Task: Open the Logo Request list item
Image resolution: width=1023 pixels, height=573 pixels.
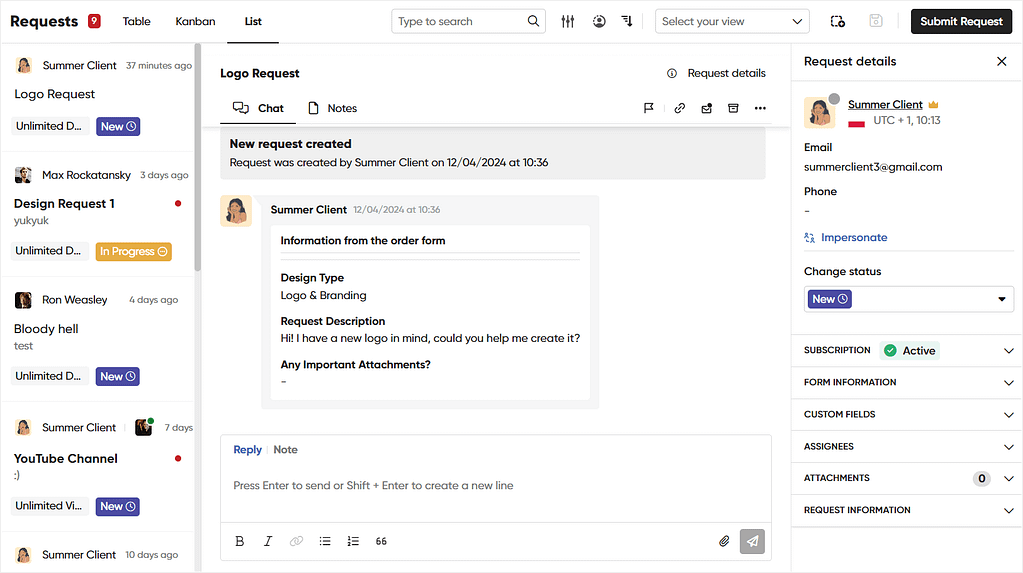Action: pos(99,95)
